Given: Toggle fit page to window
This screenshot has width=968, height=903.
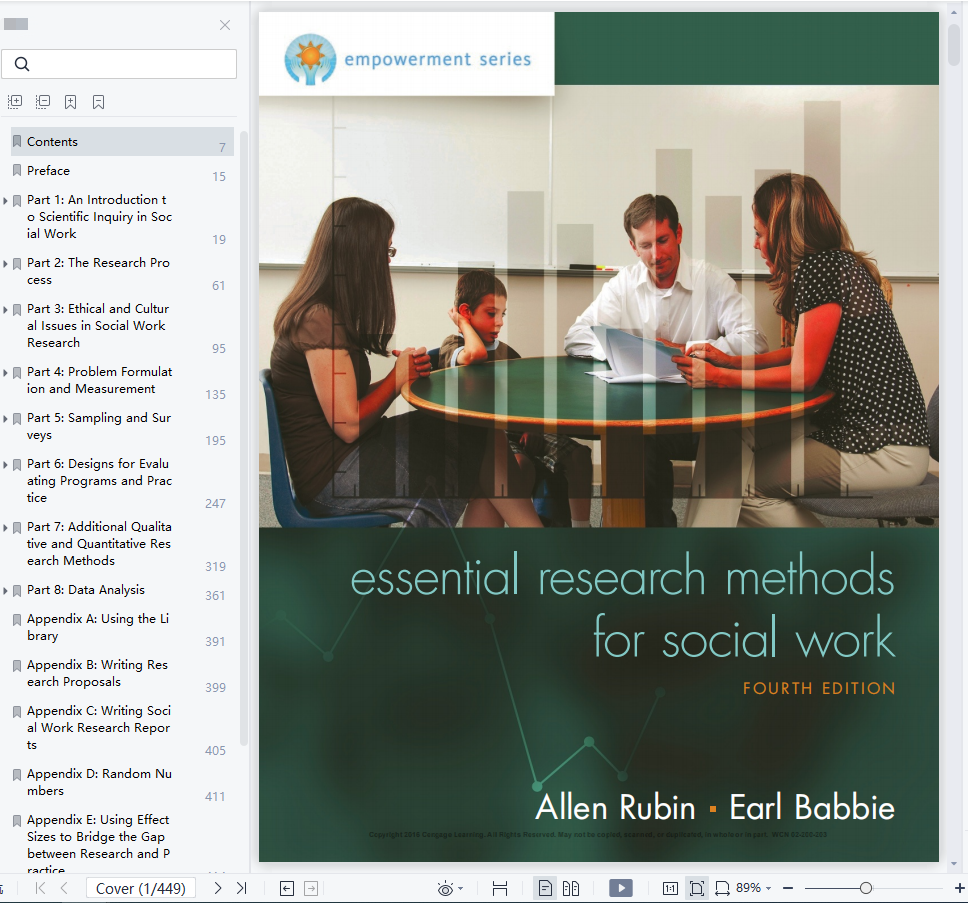Looking at the screenshot, I should click(x=697, y=888).
